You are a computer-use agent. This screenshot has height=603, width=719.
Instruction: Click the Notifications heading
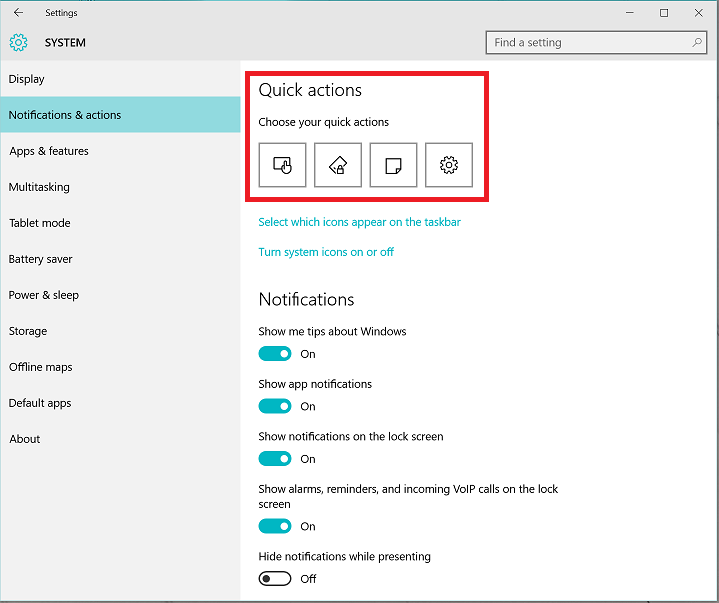(x=306, y=299)
